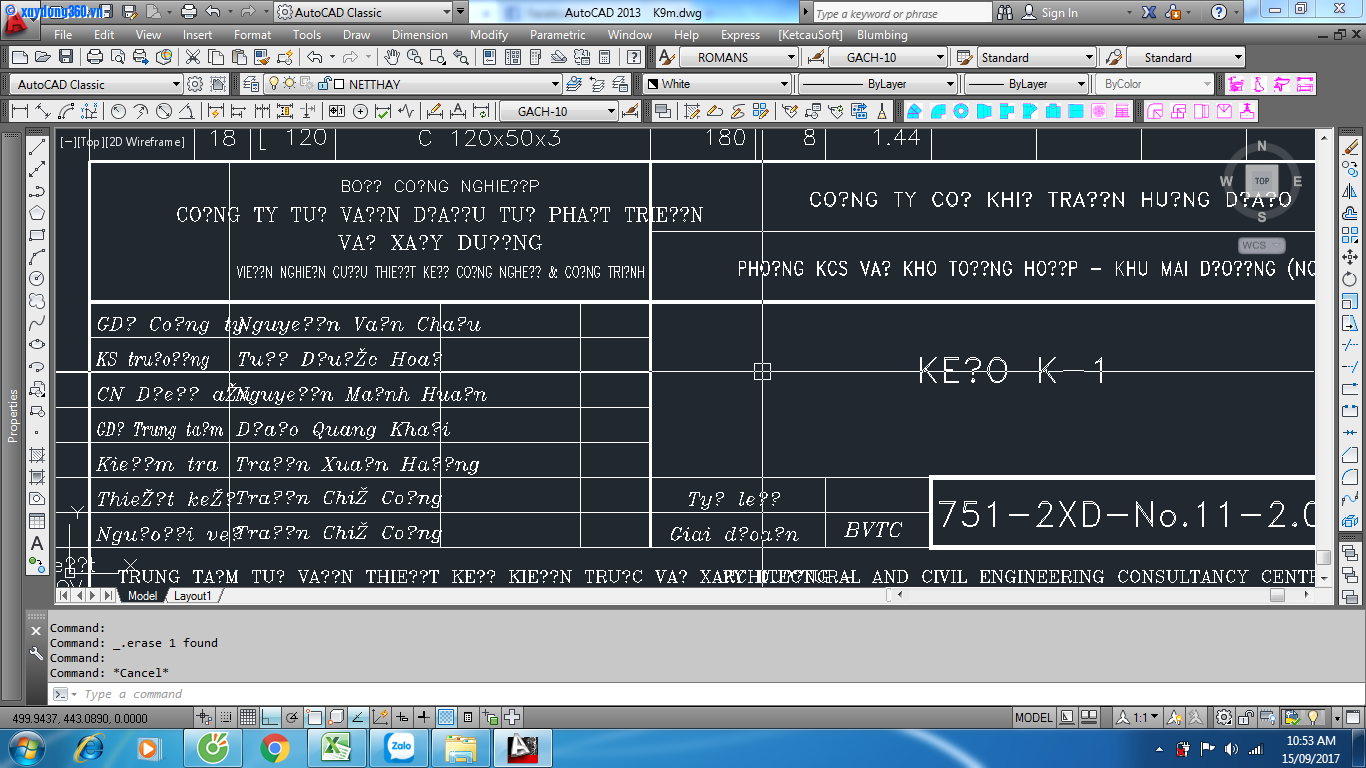Turn off the NETTHAY layer lightbulb
This screenshot has width=1366, height=768.
tap(273, 84)
